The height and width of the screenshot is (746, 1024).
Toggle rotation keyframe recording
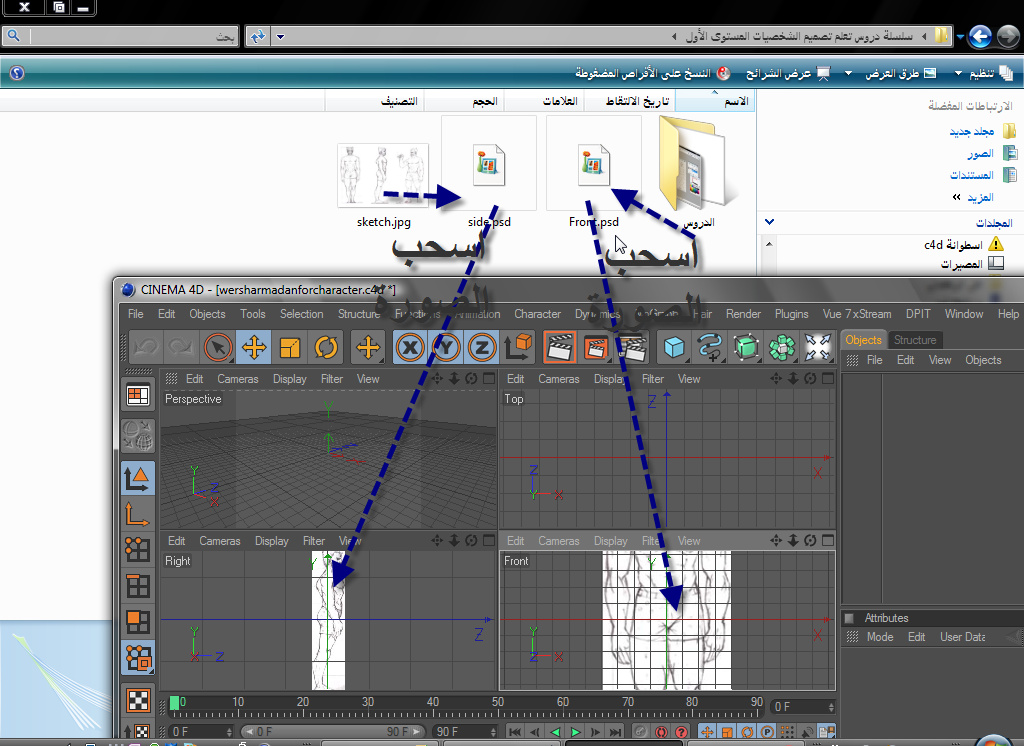click(747, 732)
